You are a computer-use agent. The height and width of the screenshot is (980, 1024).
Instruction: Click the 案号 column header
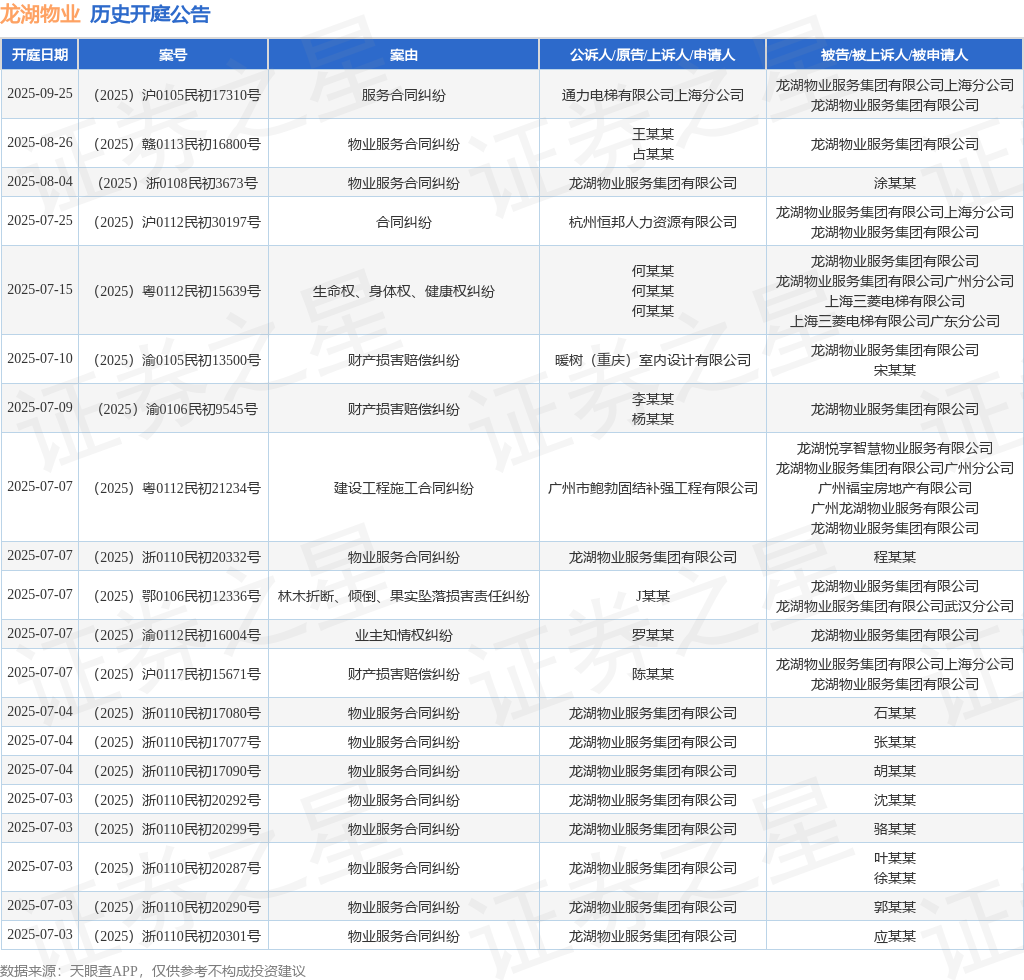click(173, 55)
